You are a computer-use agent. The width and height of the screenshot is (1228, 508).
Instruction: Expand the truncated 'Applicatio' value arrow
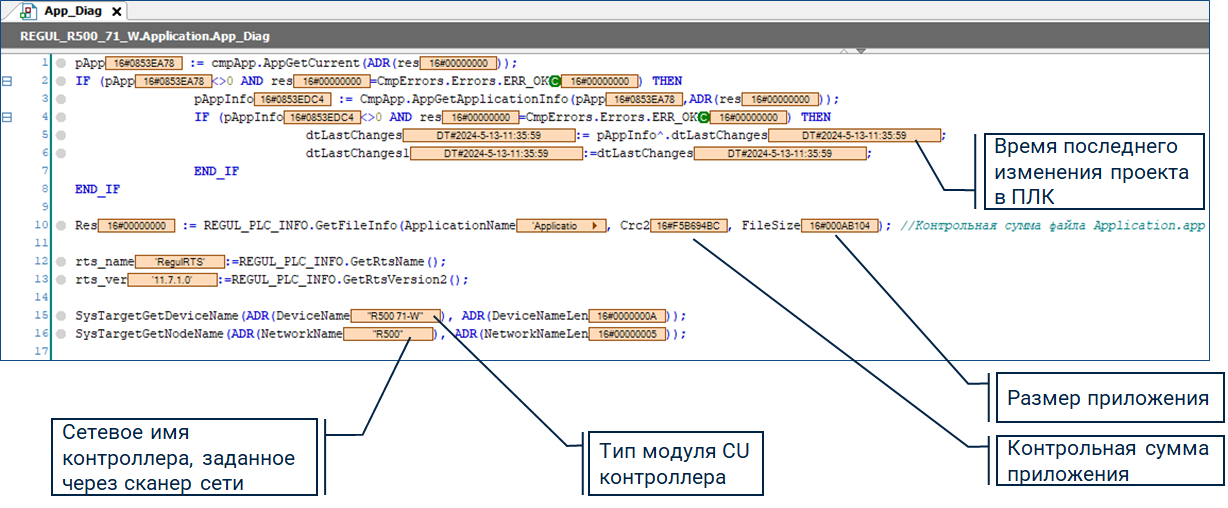point(598,226)
